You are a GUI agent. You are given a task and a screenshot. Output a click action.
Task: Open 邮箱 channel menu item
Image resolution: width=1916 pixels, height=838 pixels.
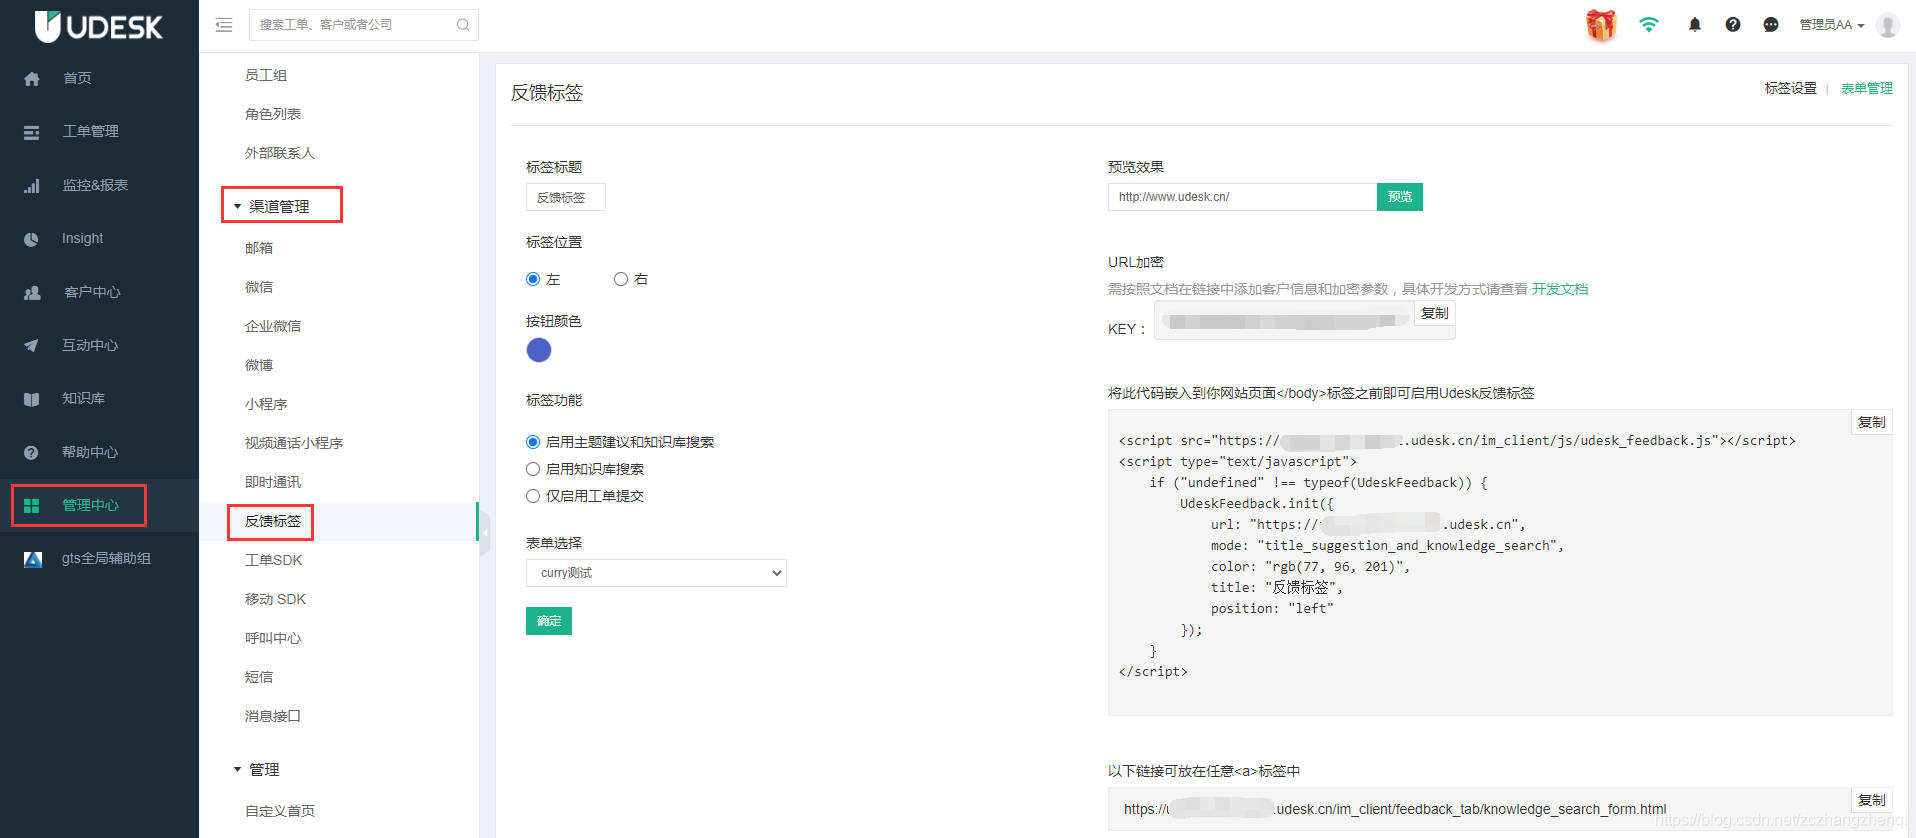click(259, 248)
